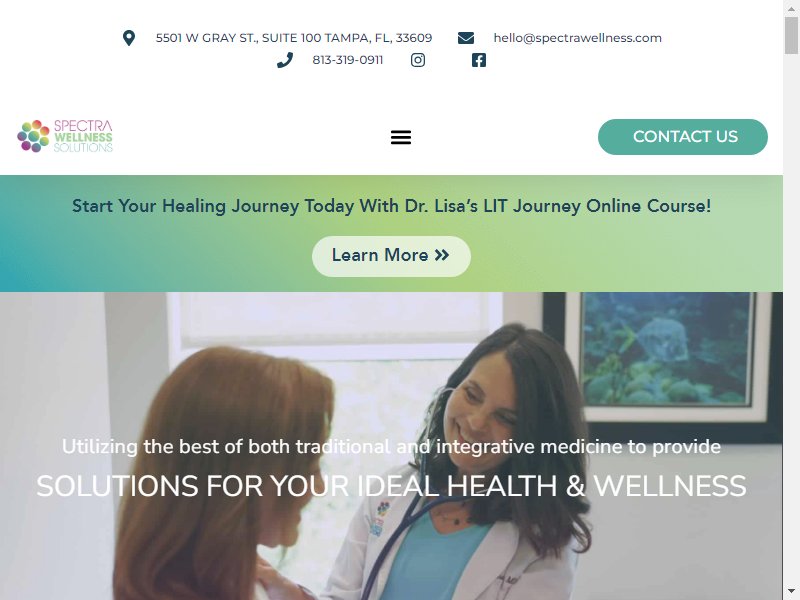Click the doctor and patient hero video
The width and height of the screenshot is (800, 600).
[x=391, y=446]
